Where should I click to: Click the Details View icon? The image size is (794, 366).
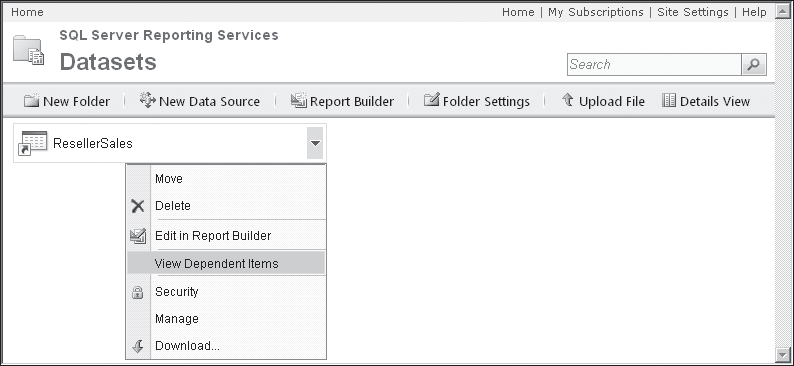click(669, 101)
